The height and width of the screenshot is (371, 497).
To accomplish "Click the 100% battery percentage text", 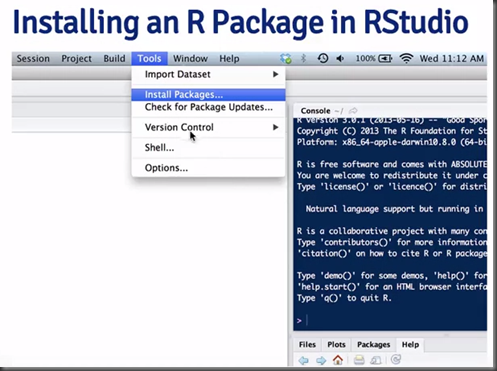I will 365,59.
